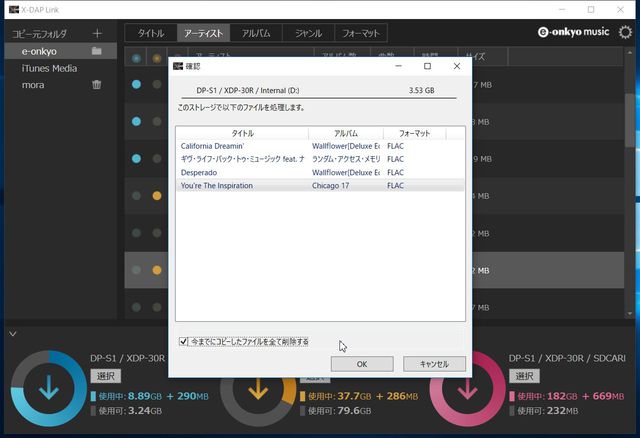The width and height of the screenshot is (640, 438).
Task: Select iTunes Media source folder
Action: click(49, 68)
